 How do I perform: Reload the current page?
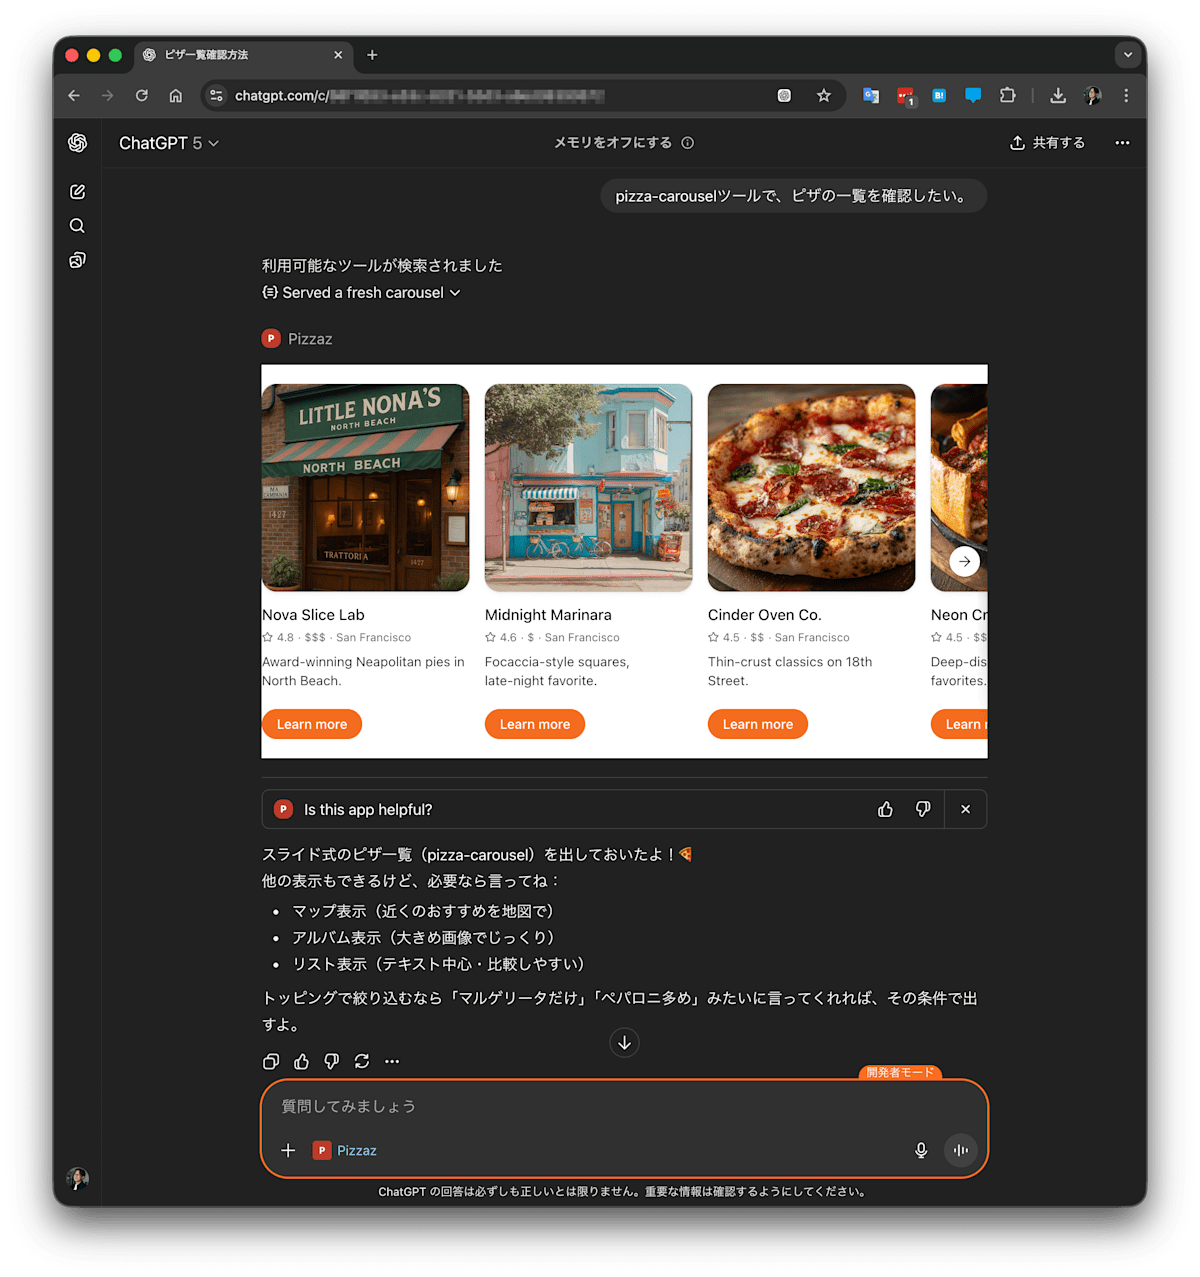142,96
